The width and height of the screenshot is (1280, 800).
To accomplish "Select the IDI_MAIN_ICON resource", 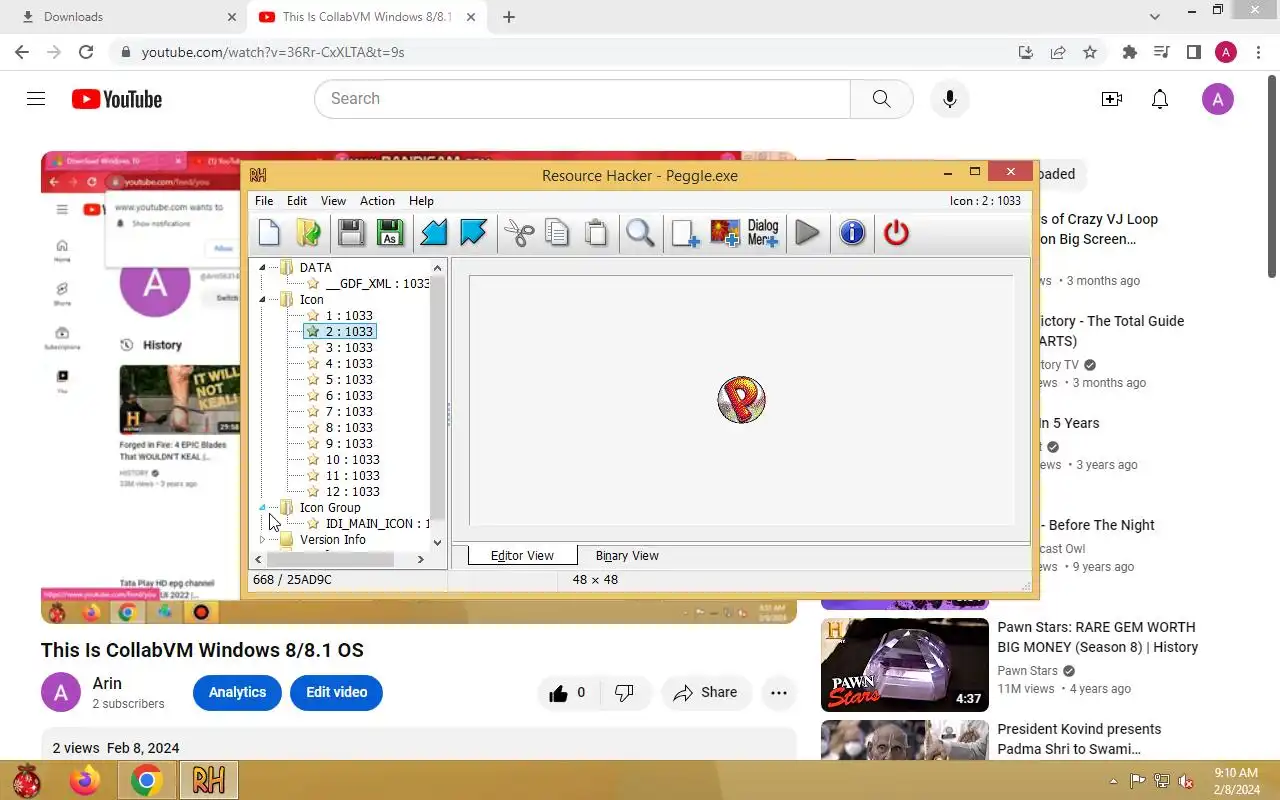I will 377,524.
